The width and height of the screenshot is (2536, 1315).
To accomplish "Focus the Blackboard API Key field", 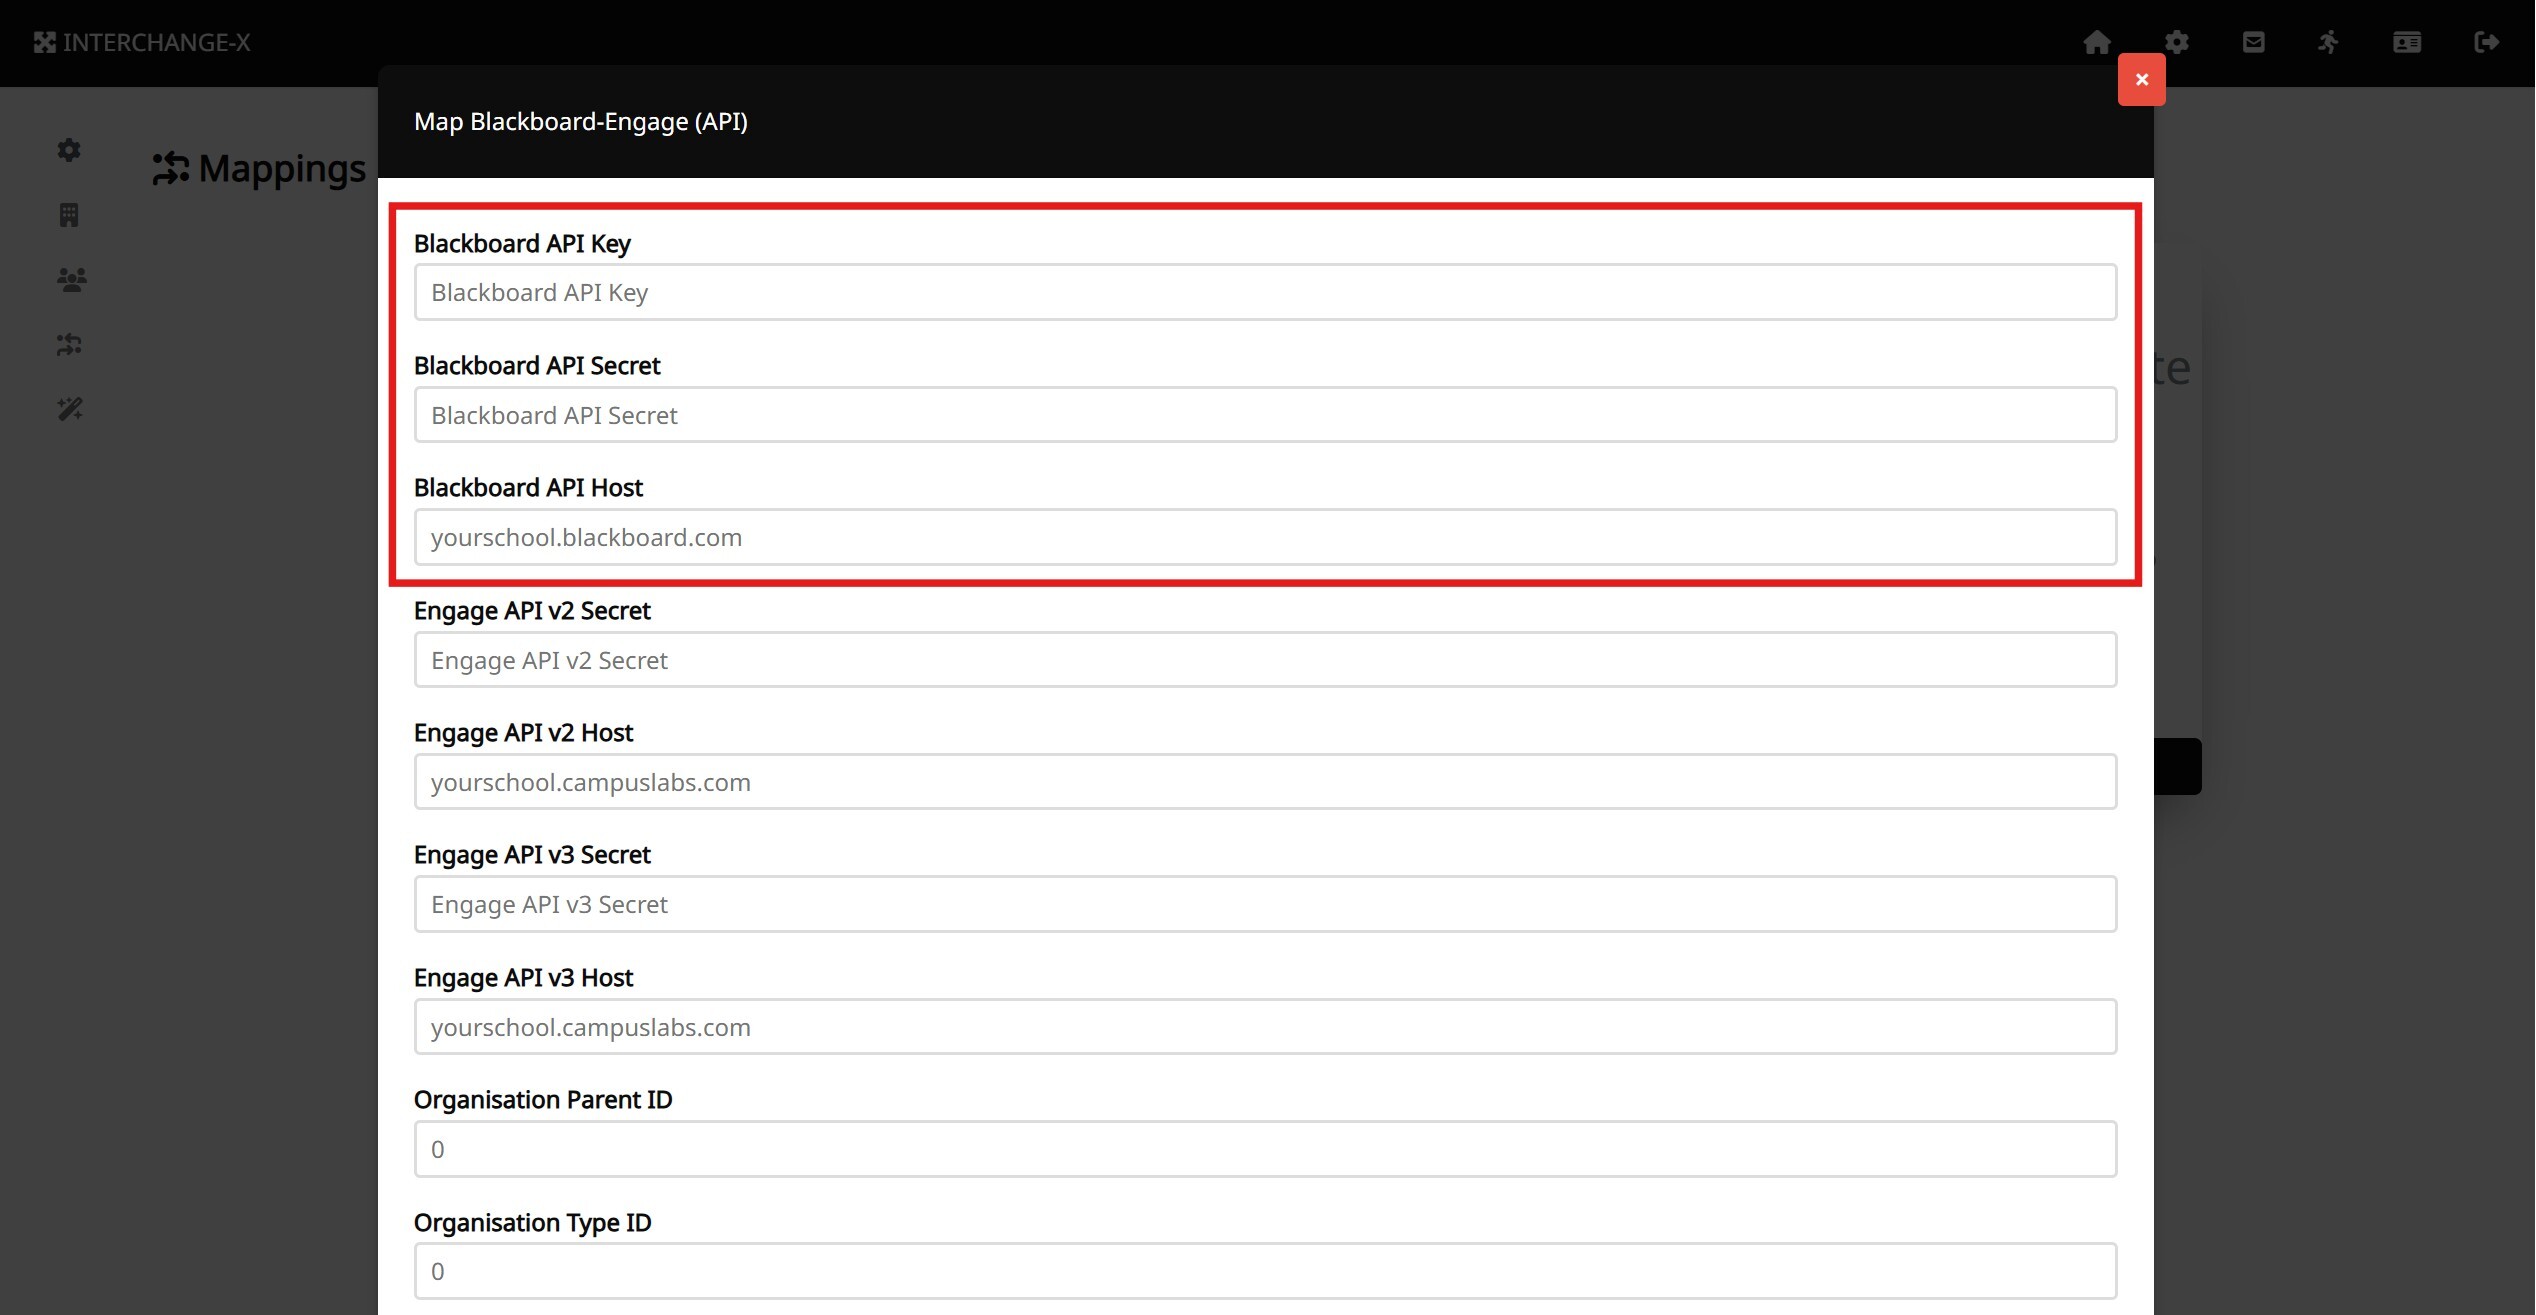I will point(1265,293).
